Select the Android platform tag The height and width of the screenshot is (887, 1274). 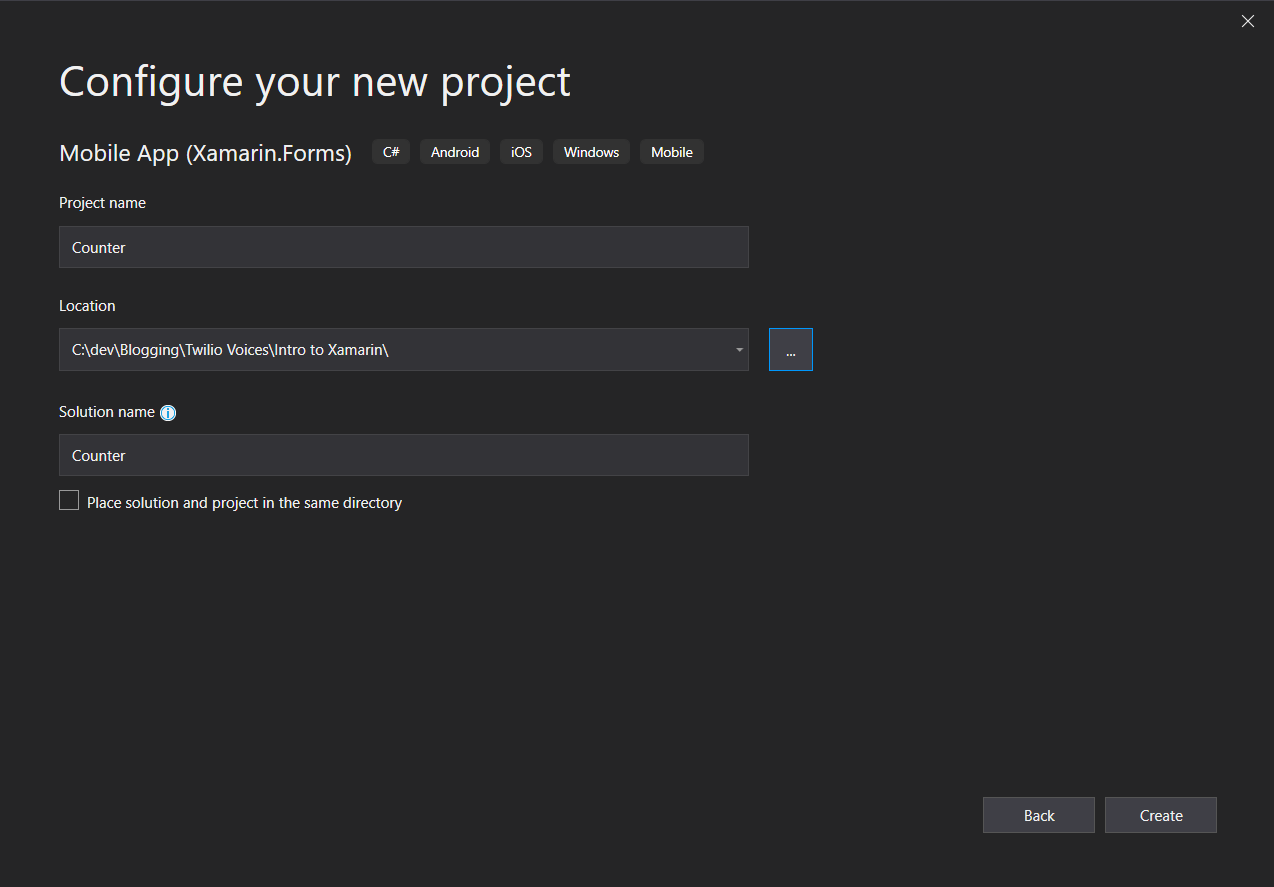[x=455, y=152]
